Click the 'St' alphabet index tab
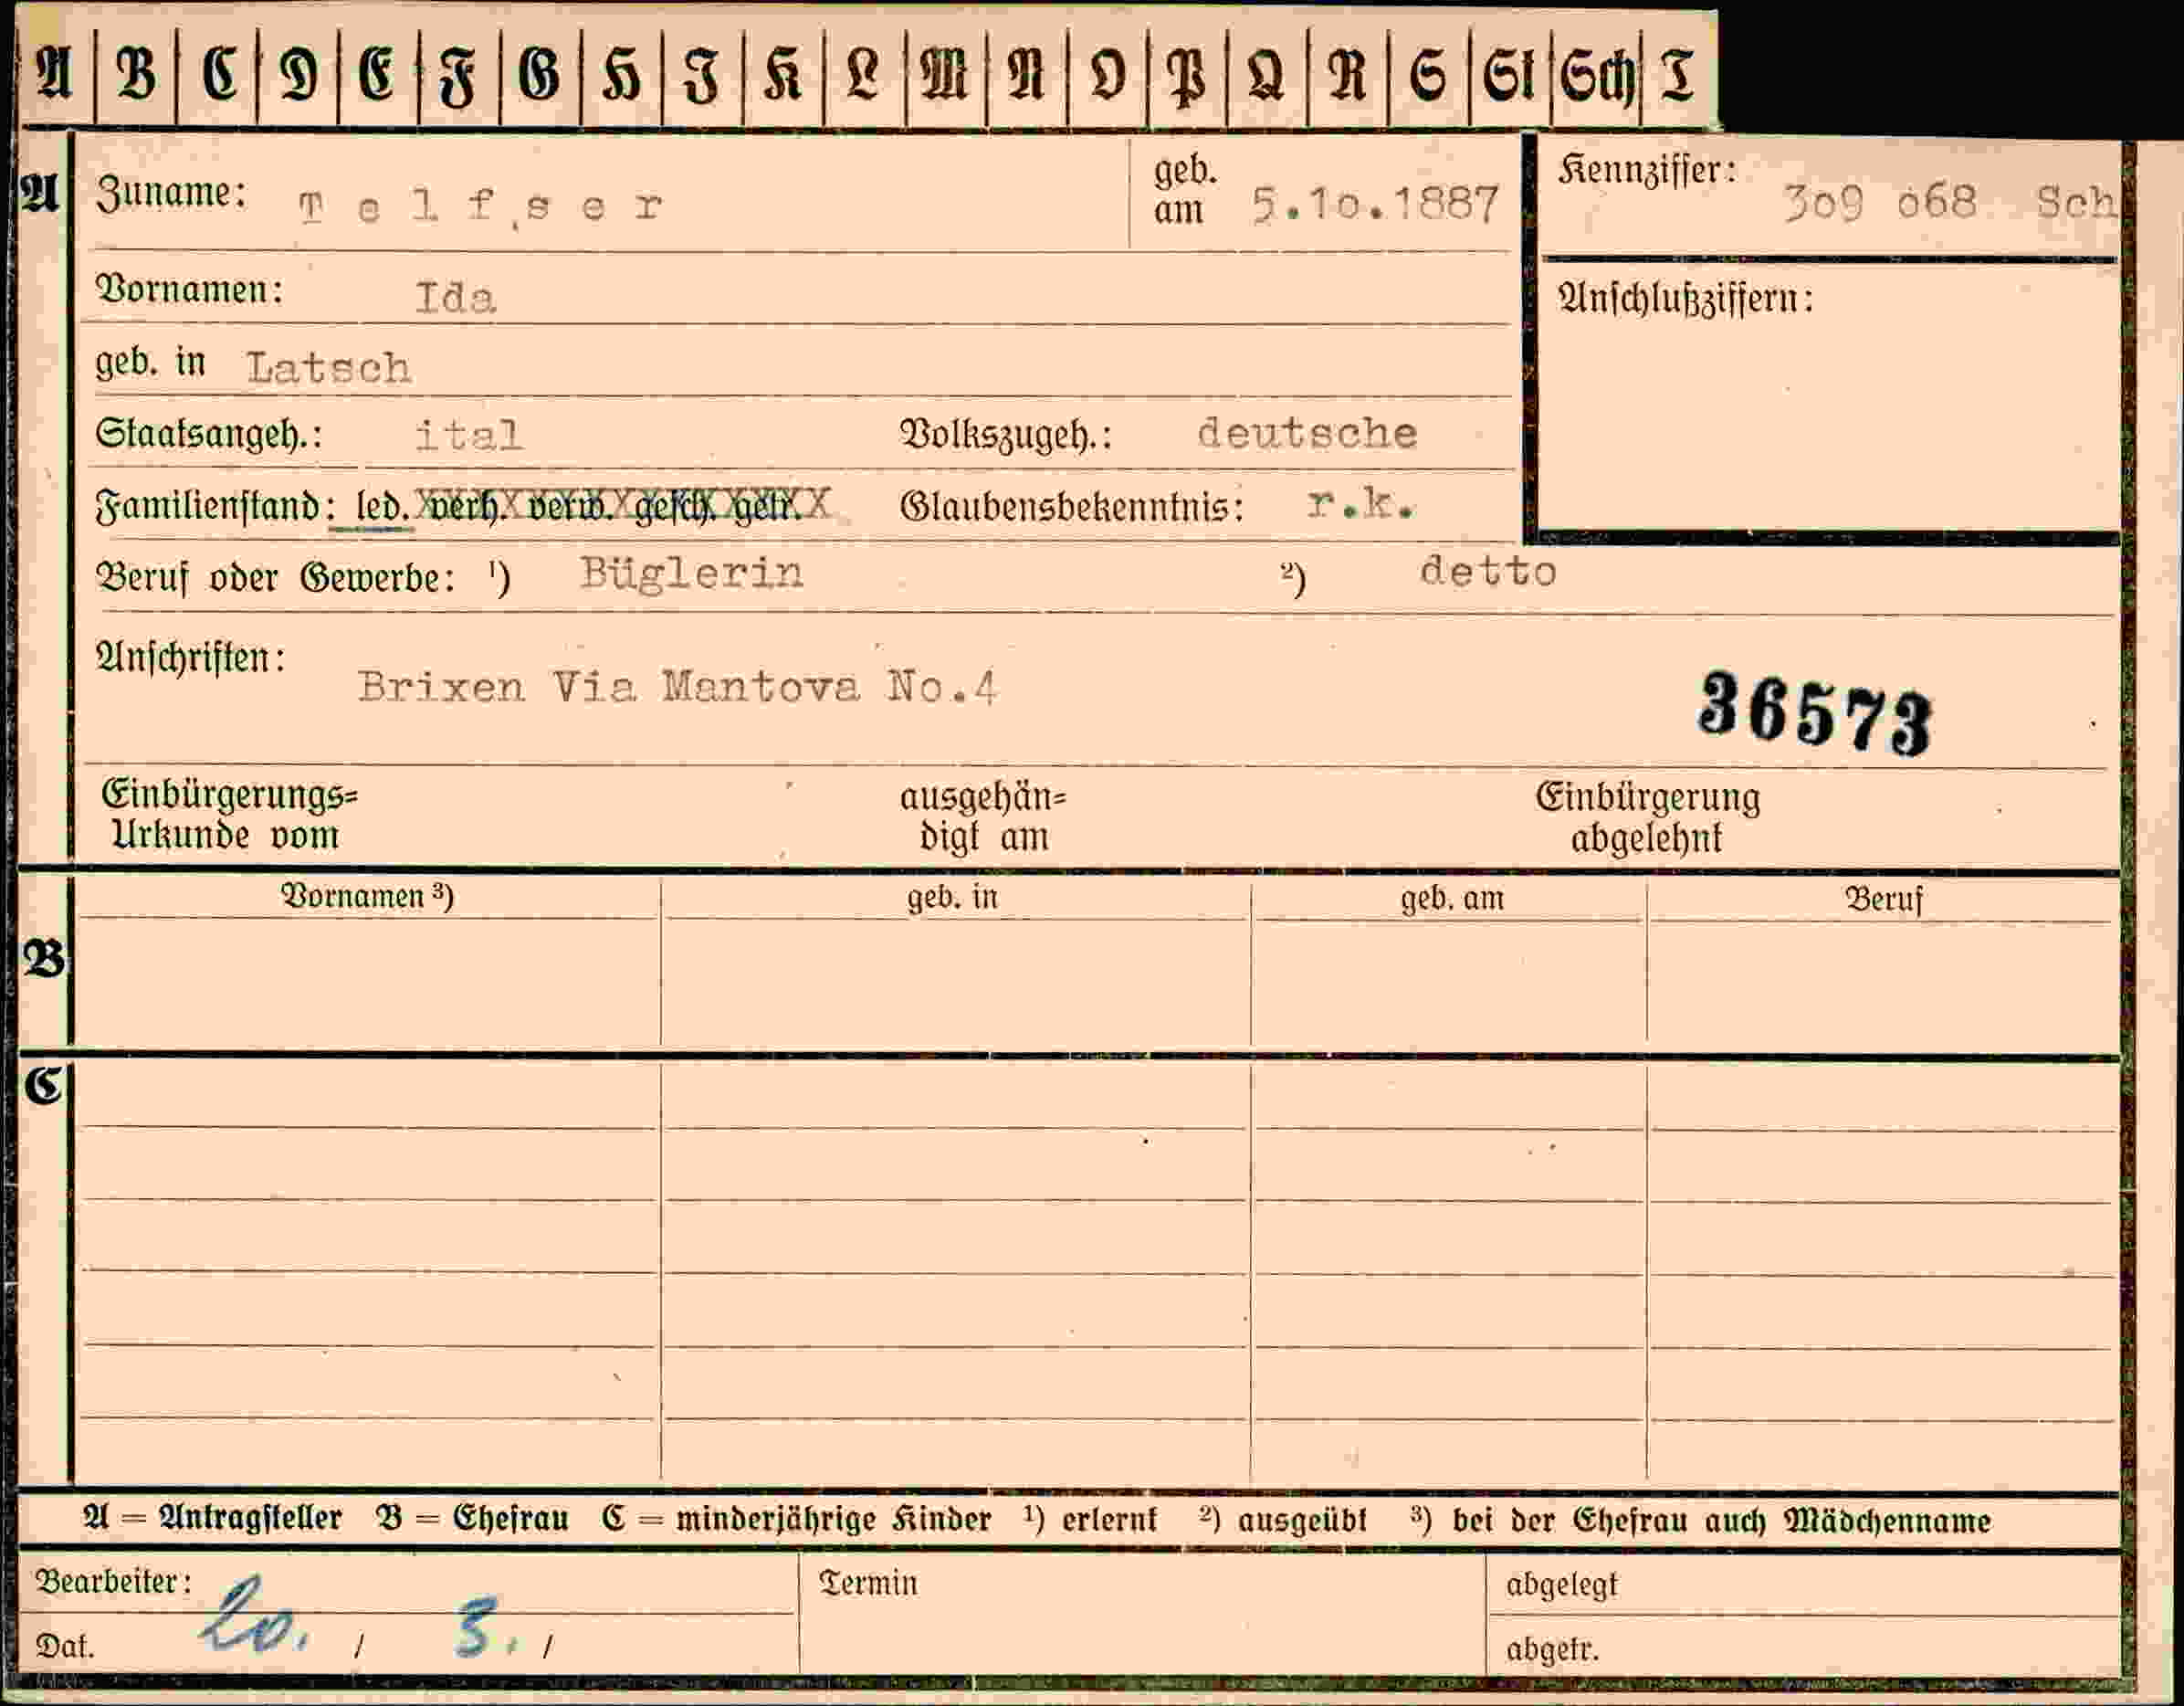Screen dimensions: 2184x1706 [x=1509, y=75]
